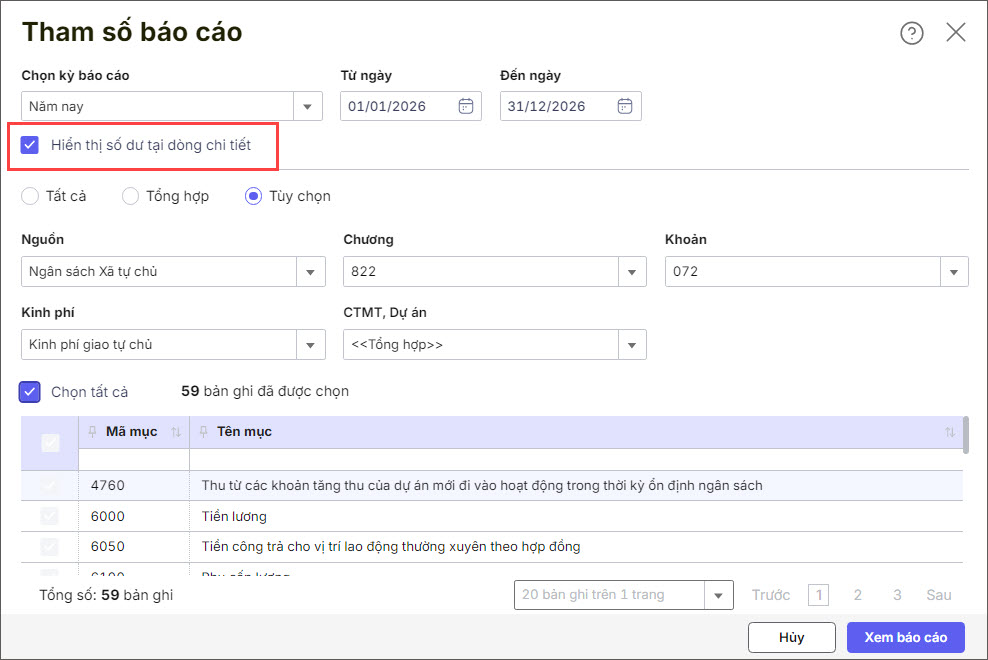988x660 pixels.
Task: Go to page 2 of records
Action: pos(857,595)
